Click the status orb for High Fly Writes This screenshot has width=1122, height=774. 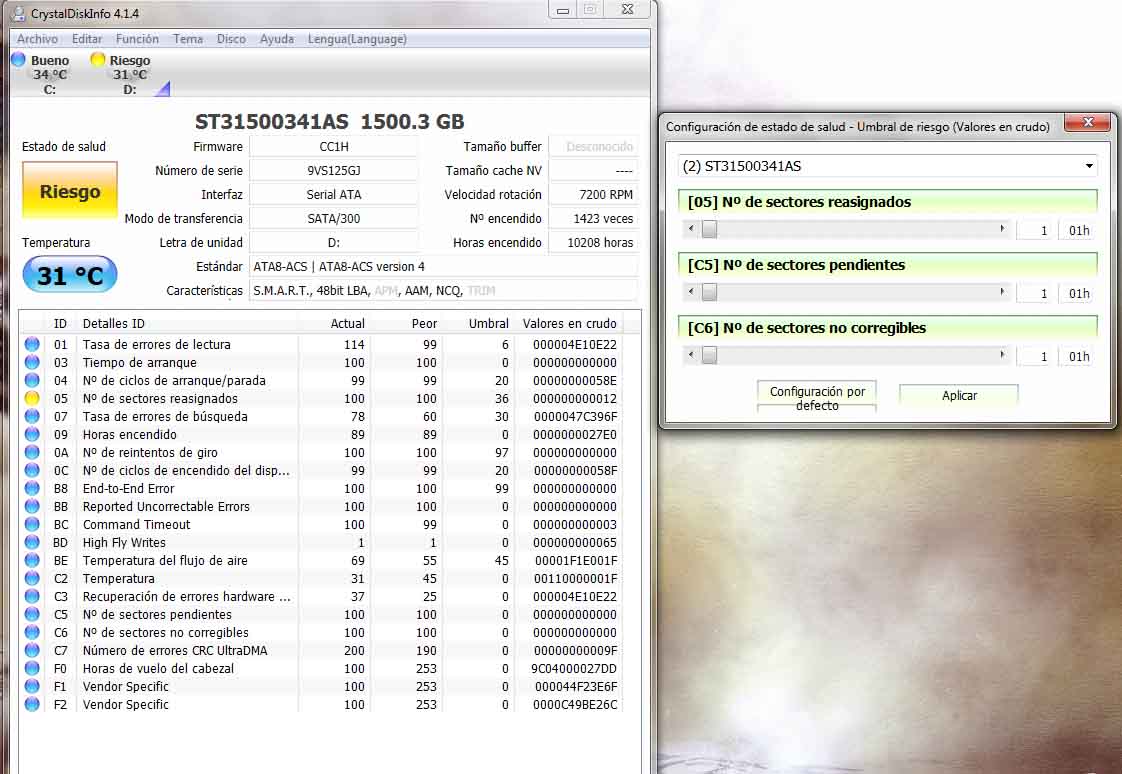[32, 542]
